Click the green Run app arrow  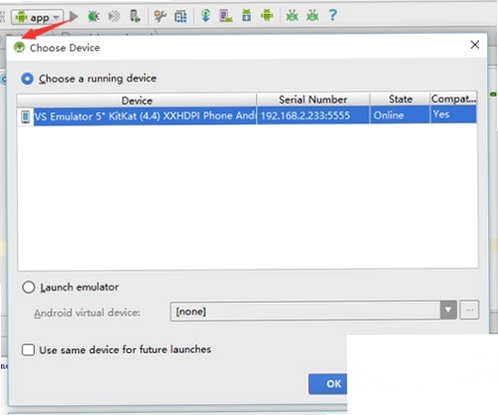(x=74, y=16)
